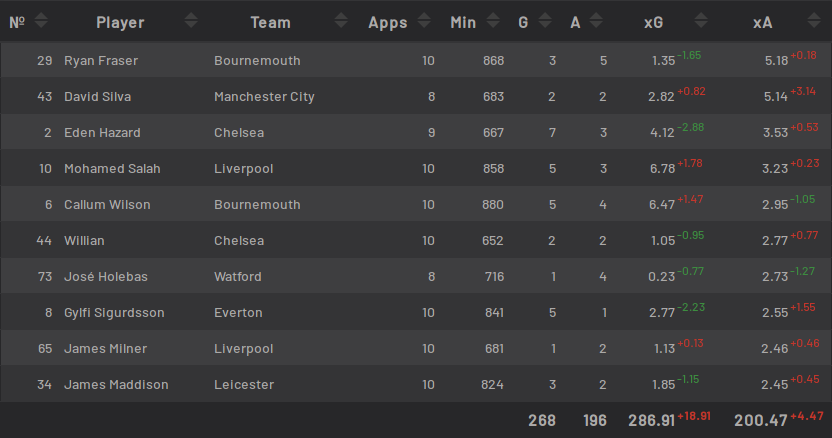Select the José Holebas table row name

tap(104, 277)
